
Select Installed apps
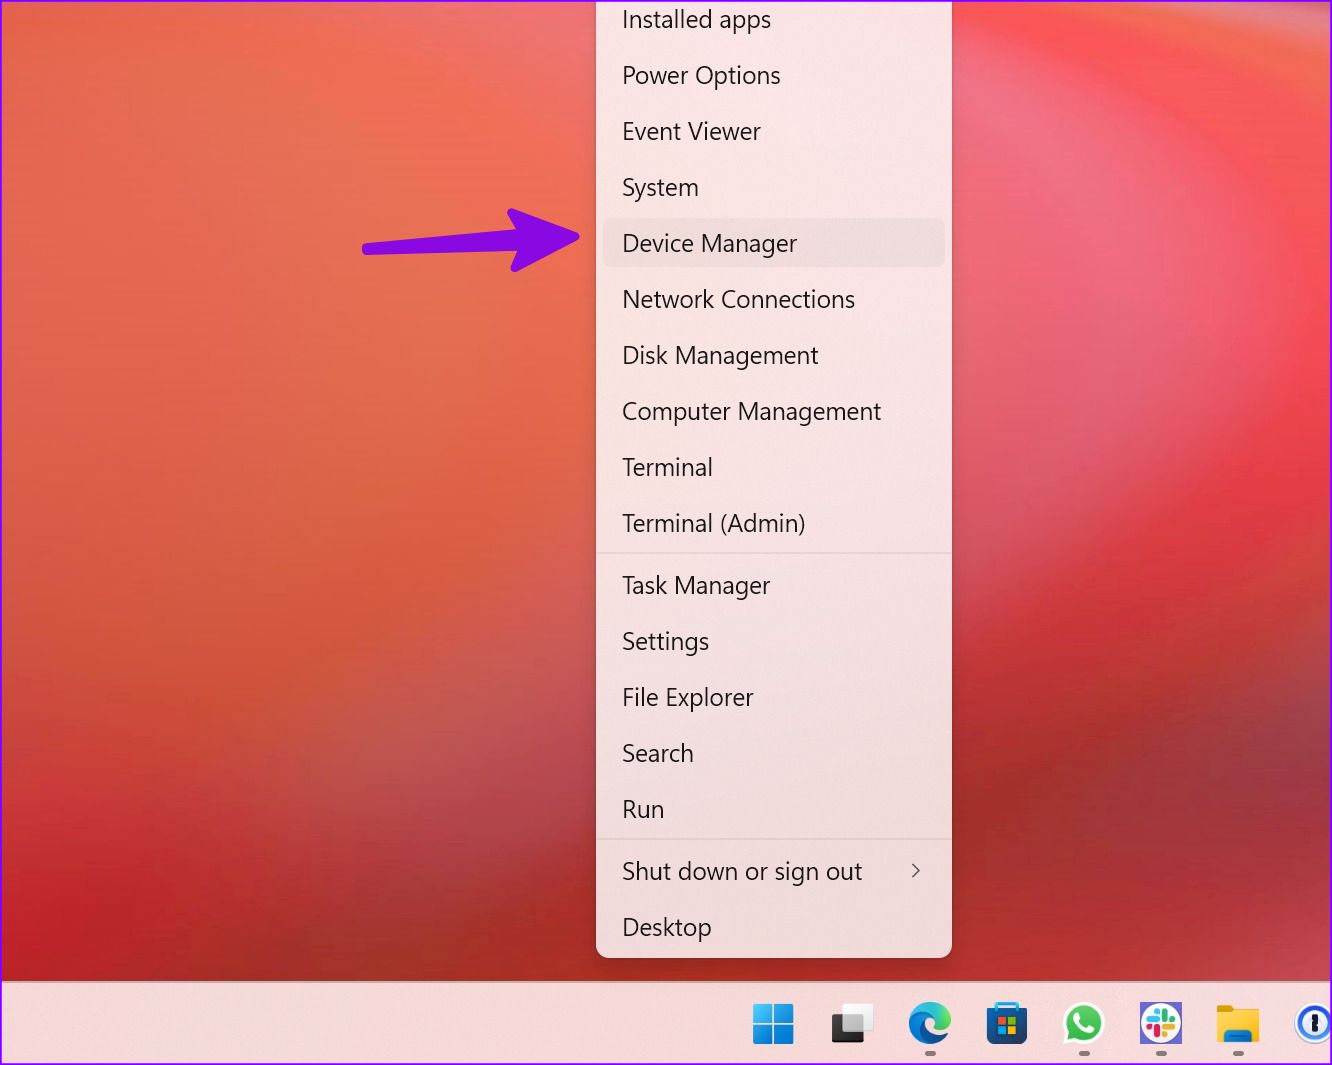point(696,19)
